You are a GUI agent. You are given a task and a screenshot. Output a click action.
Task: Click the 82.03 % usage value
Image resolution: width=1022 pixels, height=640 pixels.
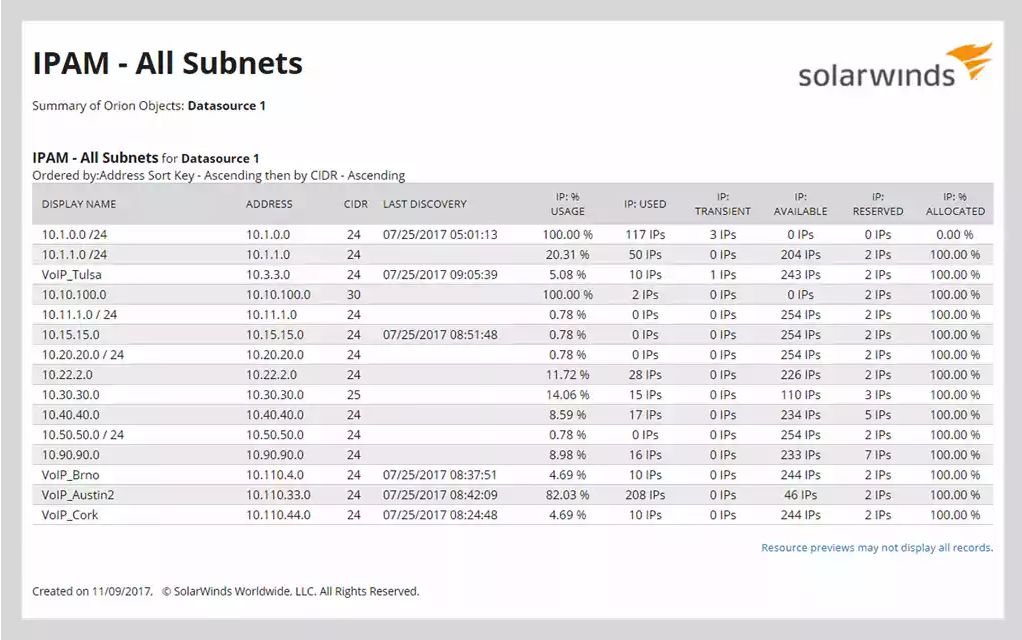point(568,495)
